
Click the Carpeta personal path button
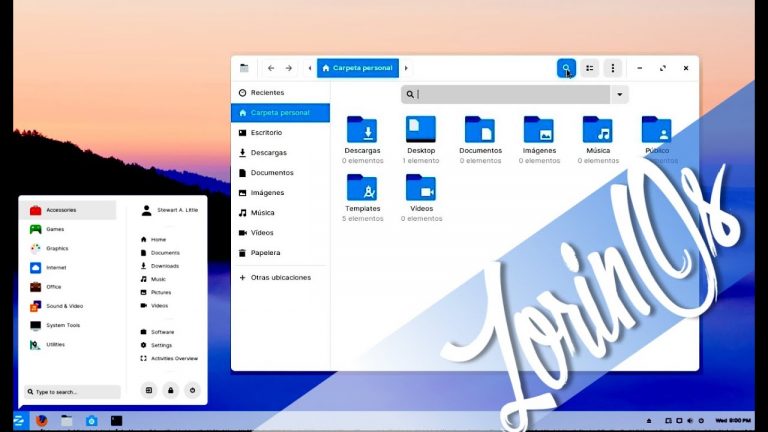(x=358, y=68)
